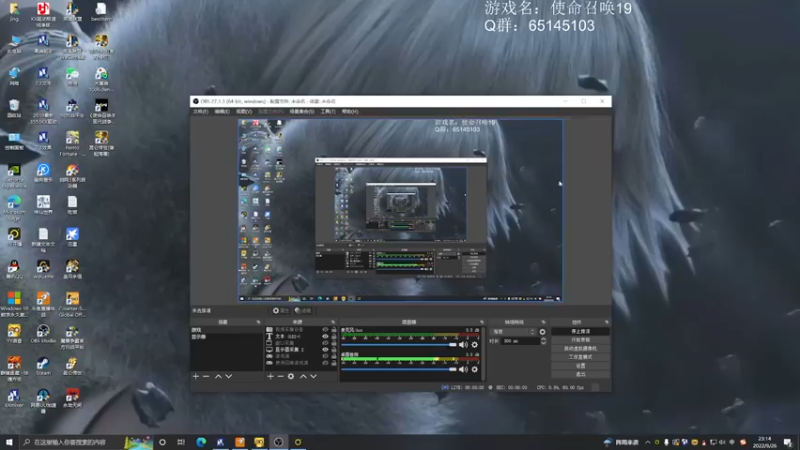Open the WeChat desktop shortcut

(x=72, y=77)
